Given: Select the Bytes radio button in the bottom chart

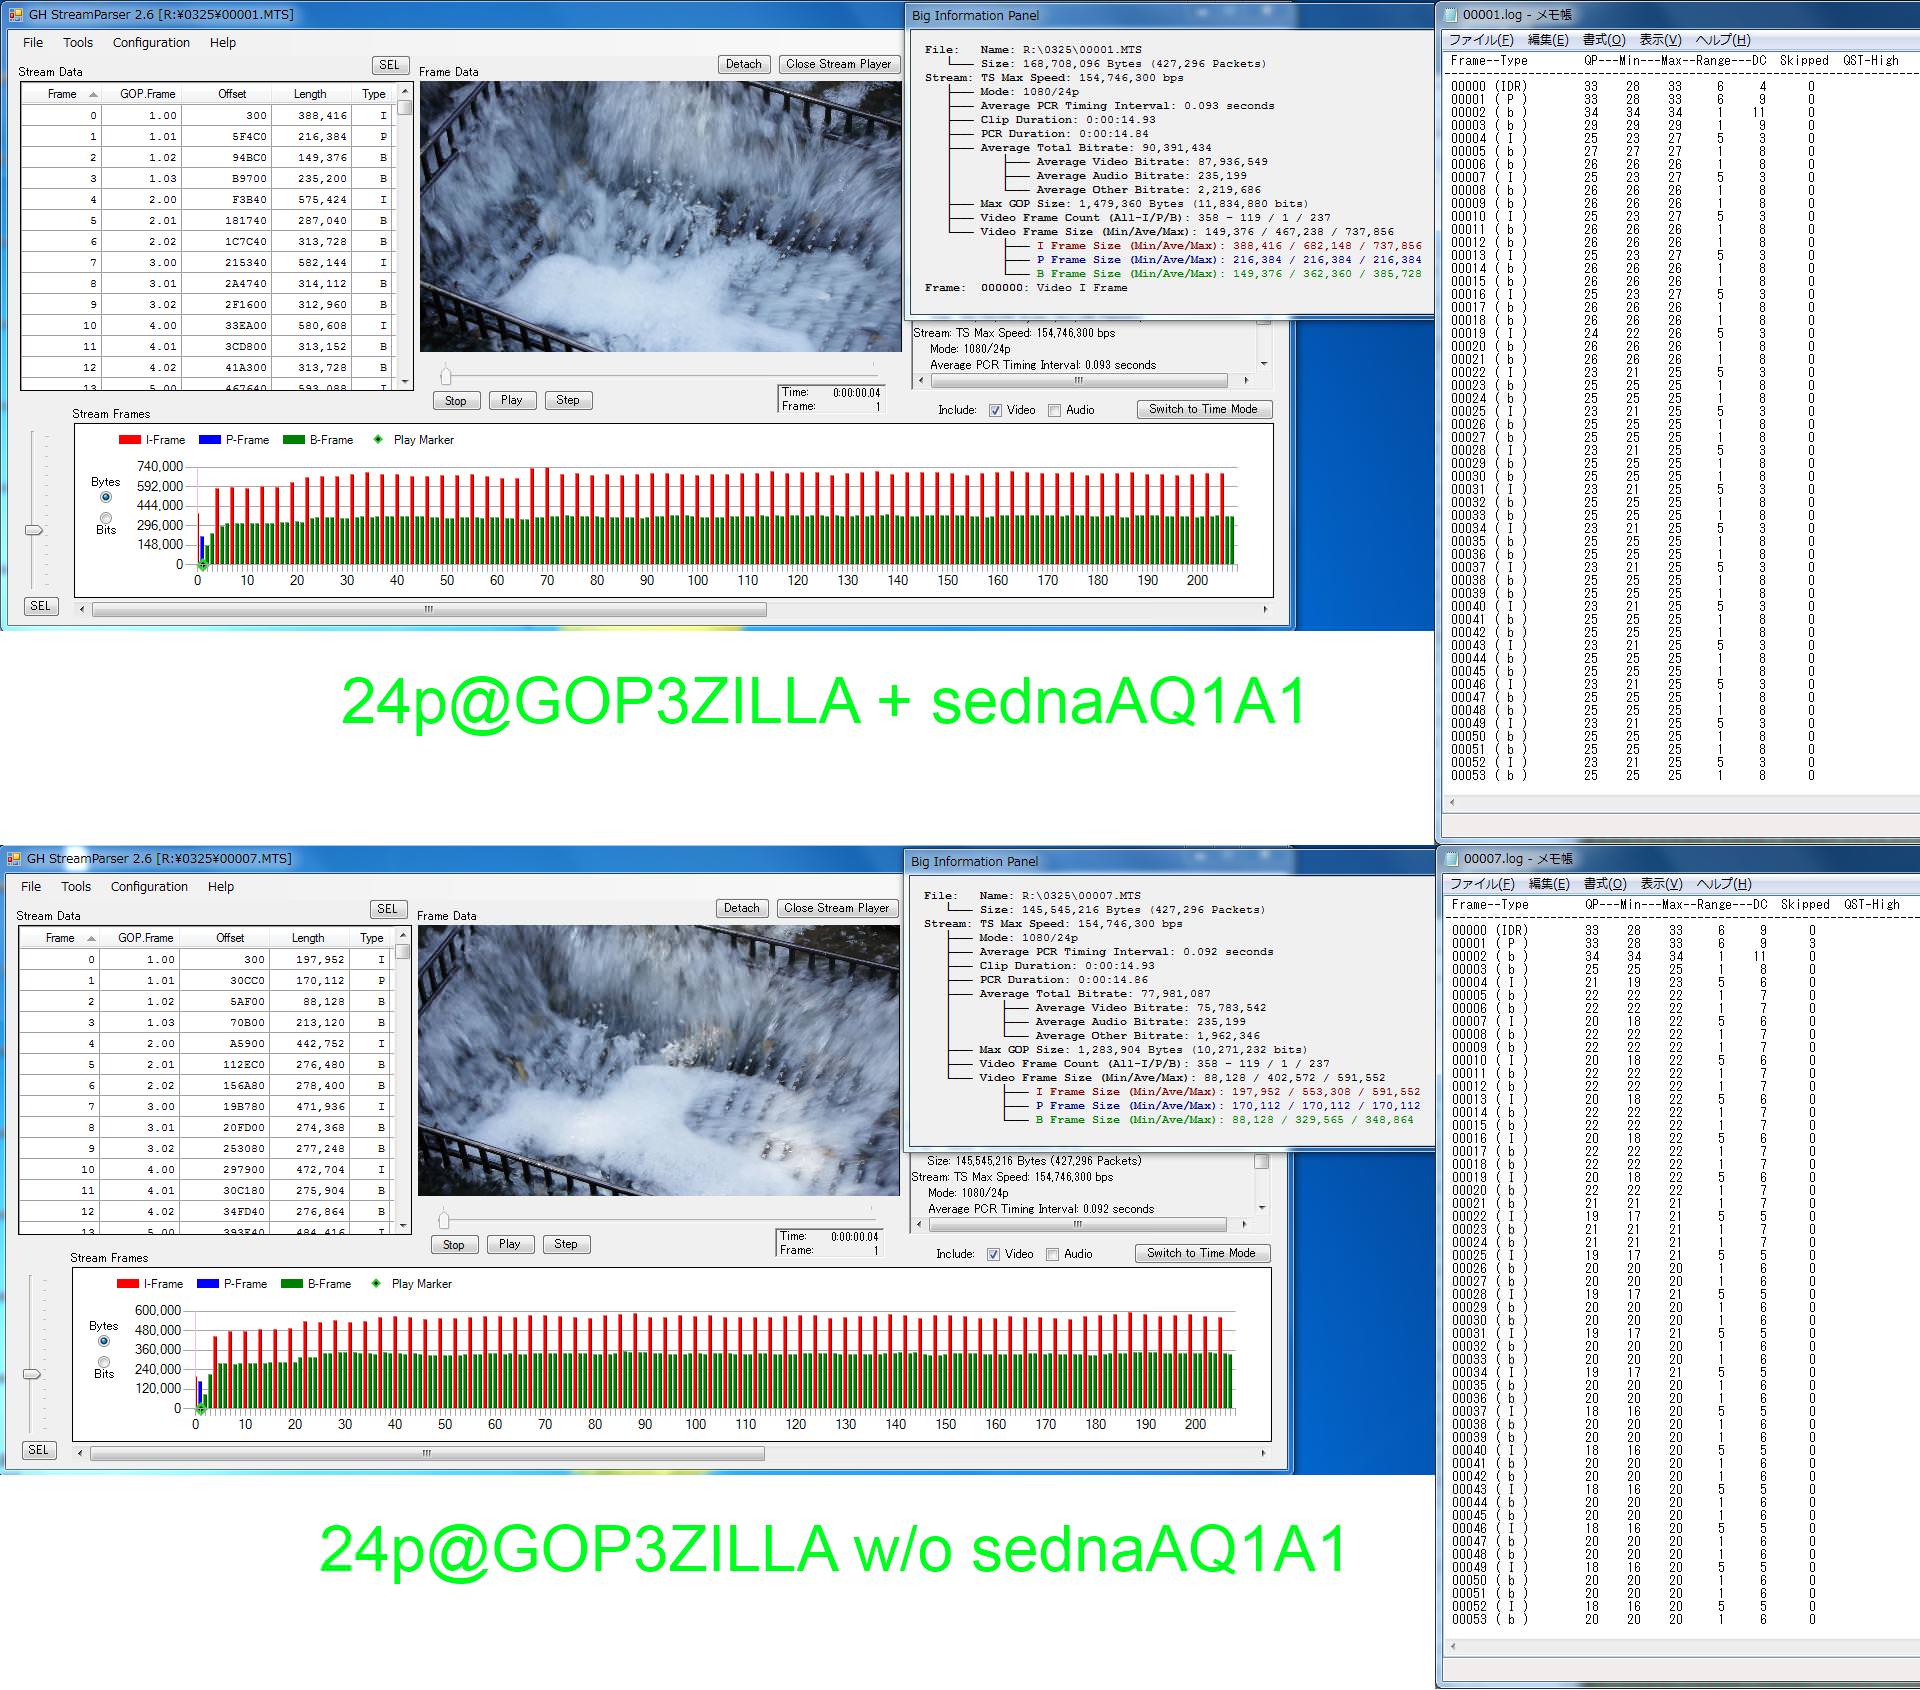Looking at the screenshot, I should pyautogui.click(x=104, y=1341).
